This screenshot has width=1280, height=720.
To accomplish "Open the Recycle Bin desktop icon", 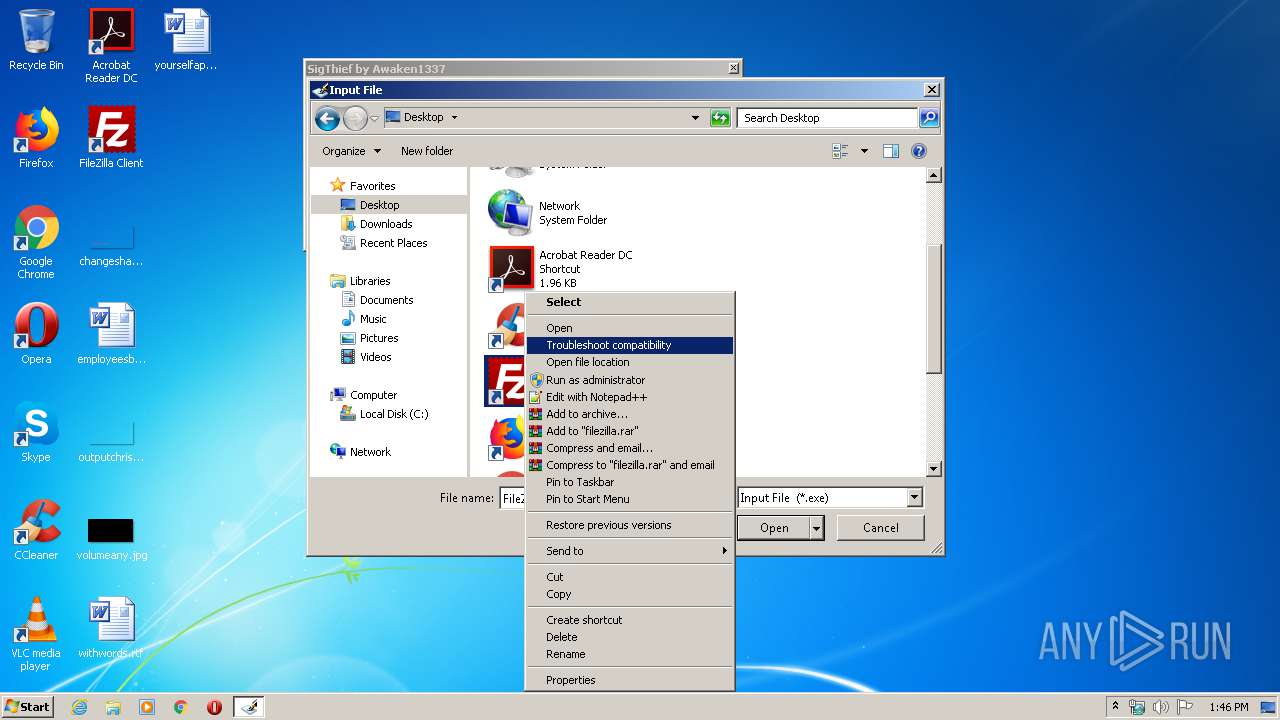I will pos(36,40).
